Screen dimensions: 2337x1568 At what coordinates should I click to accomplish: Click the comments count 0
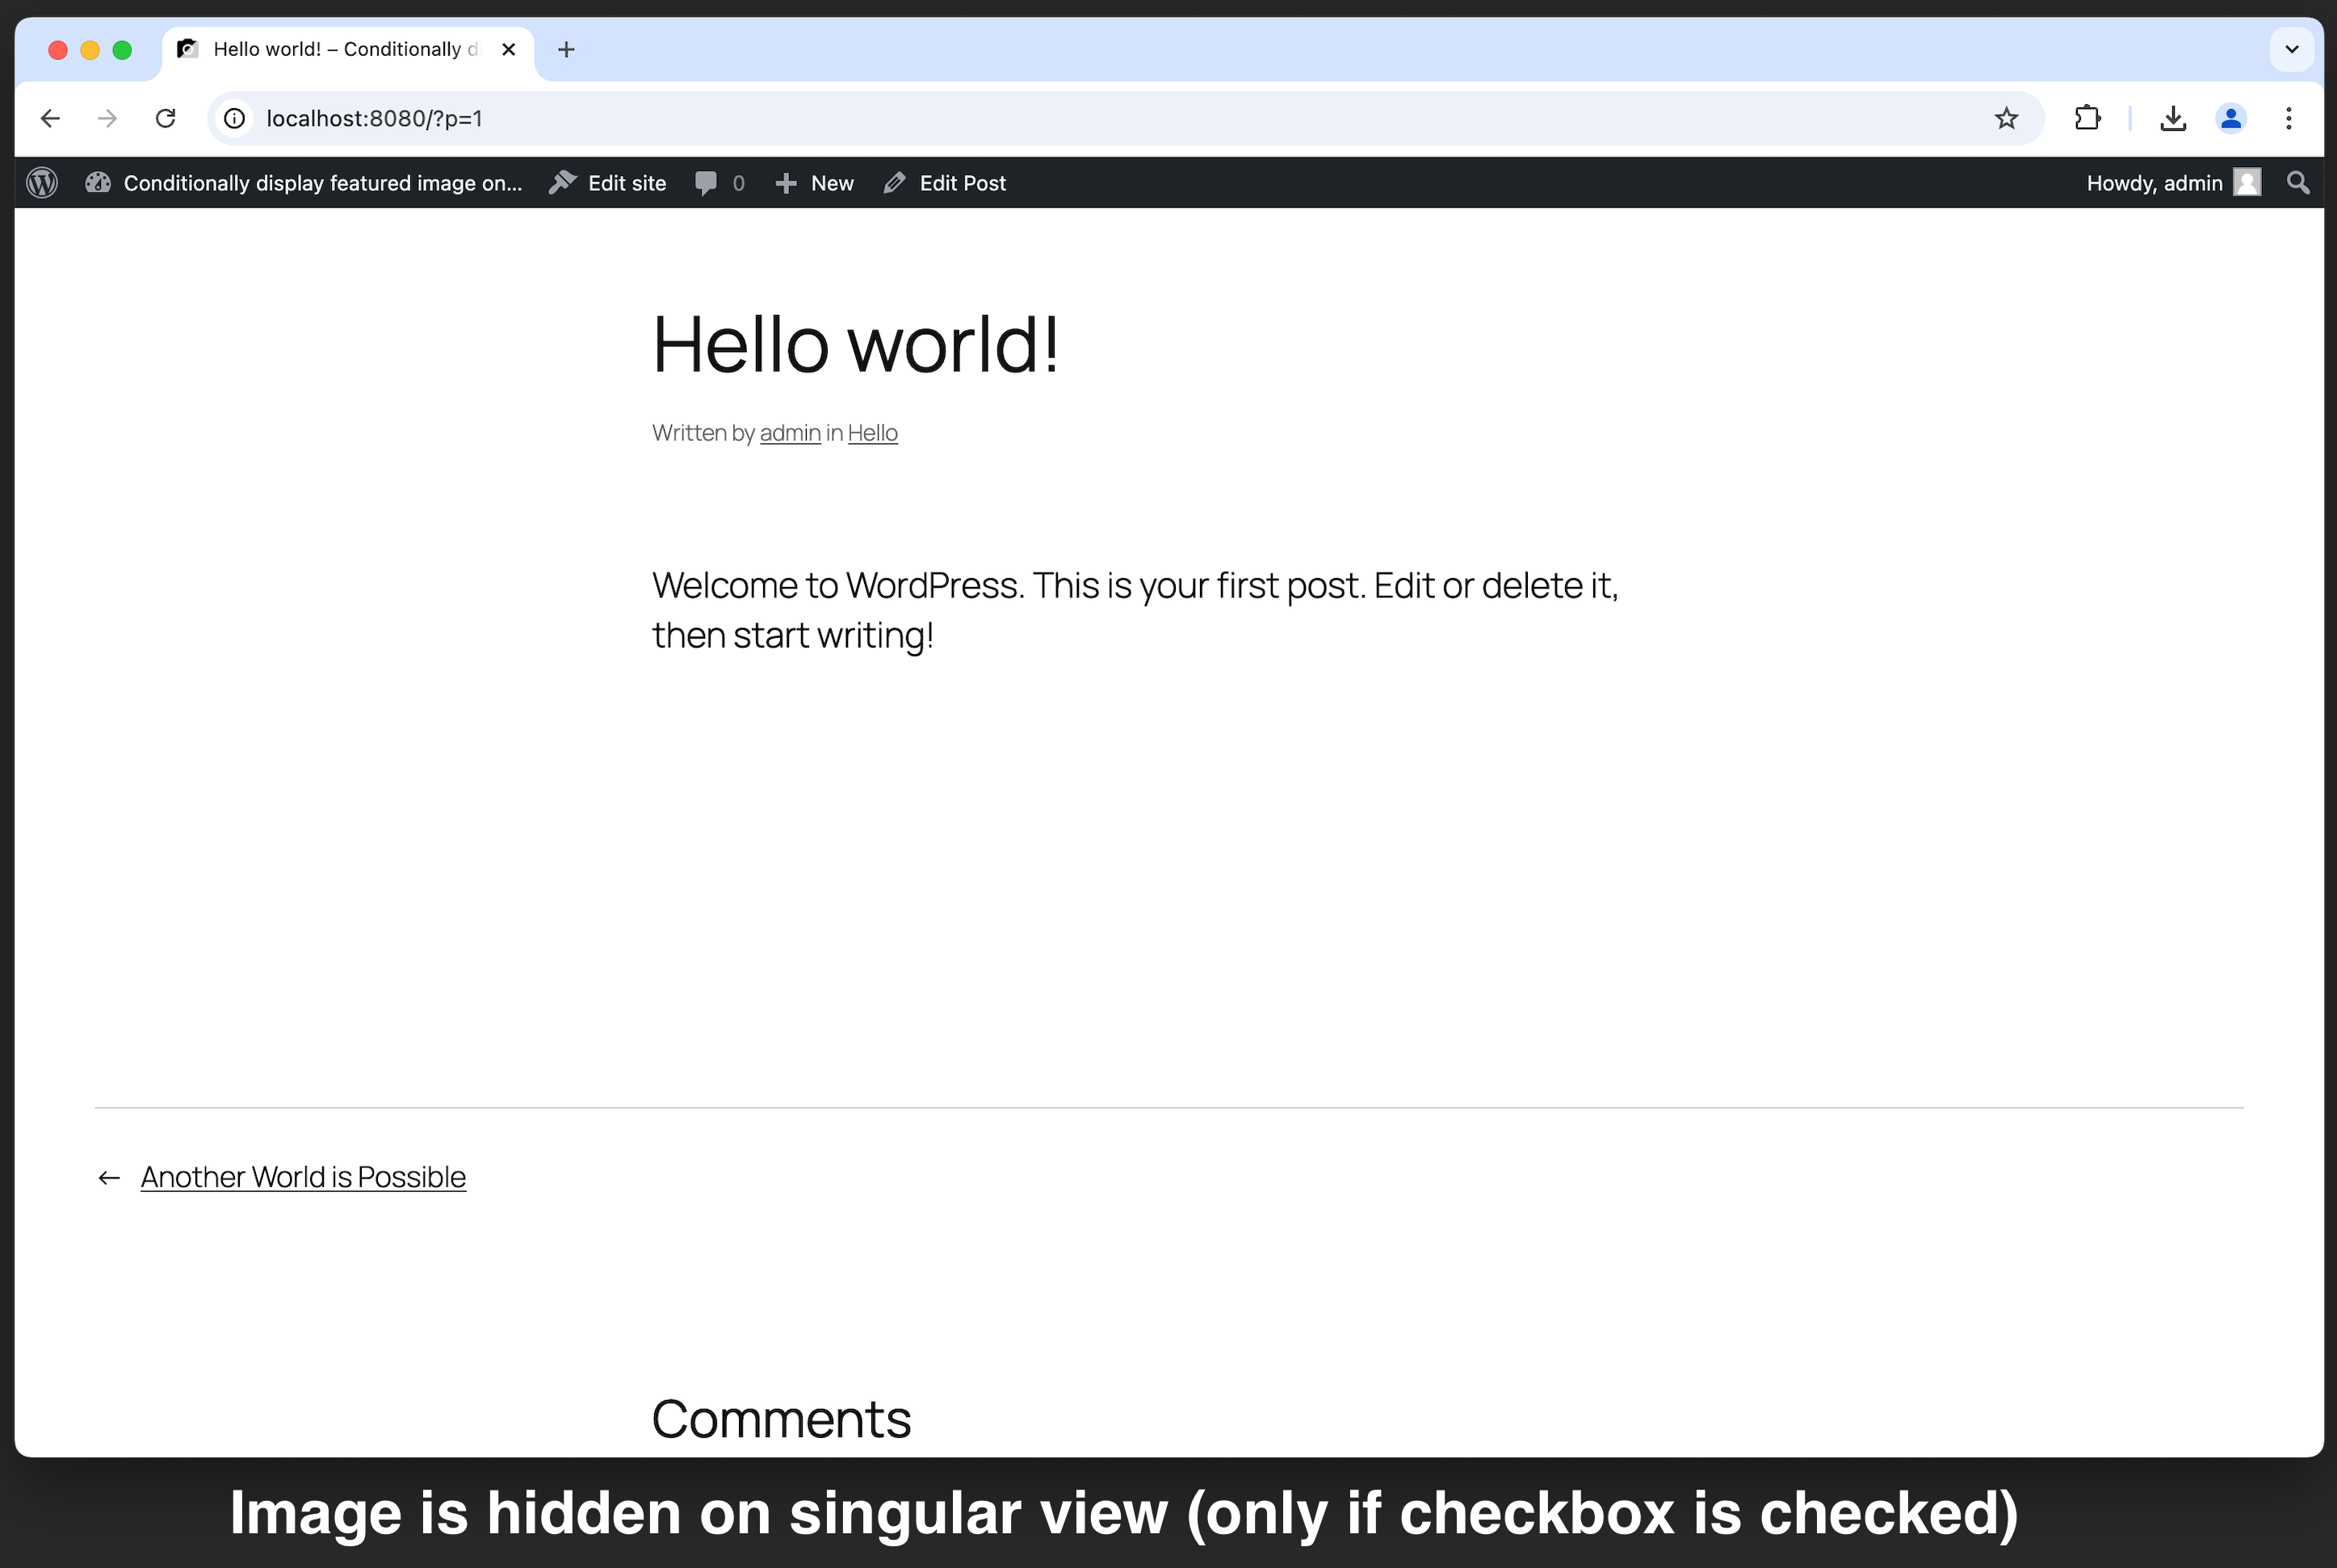coord(738,183)
